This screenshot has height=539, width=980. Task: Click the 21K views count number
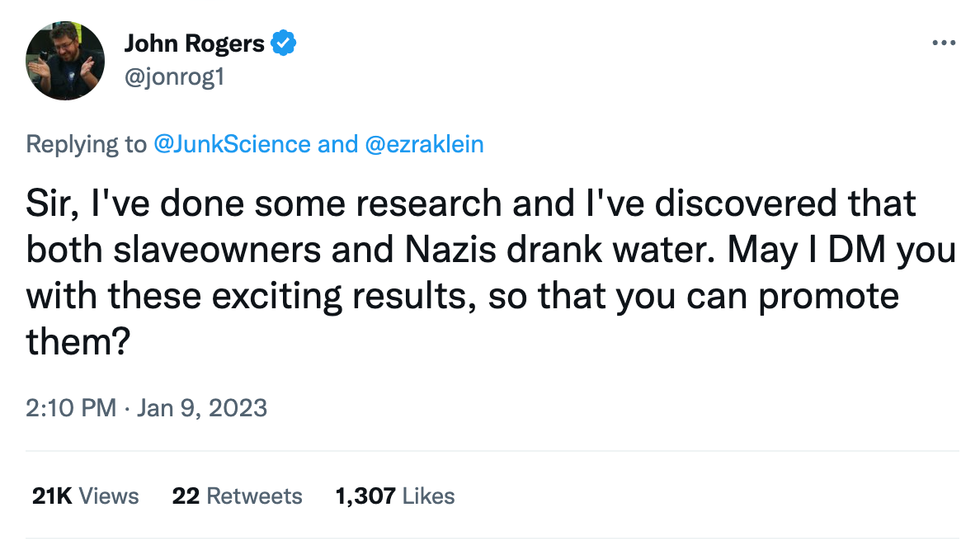pyautogui.click(x=51, y=496)
